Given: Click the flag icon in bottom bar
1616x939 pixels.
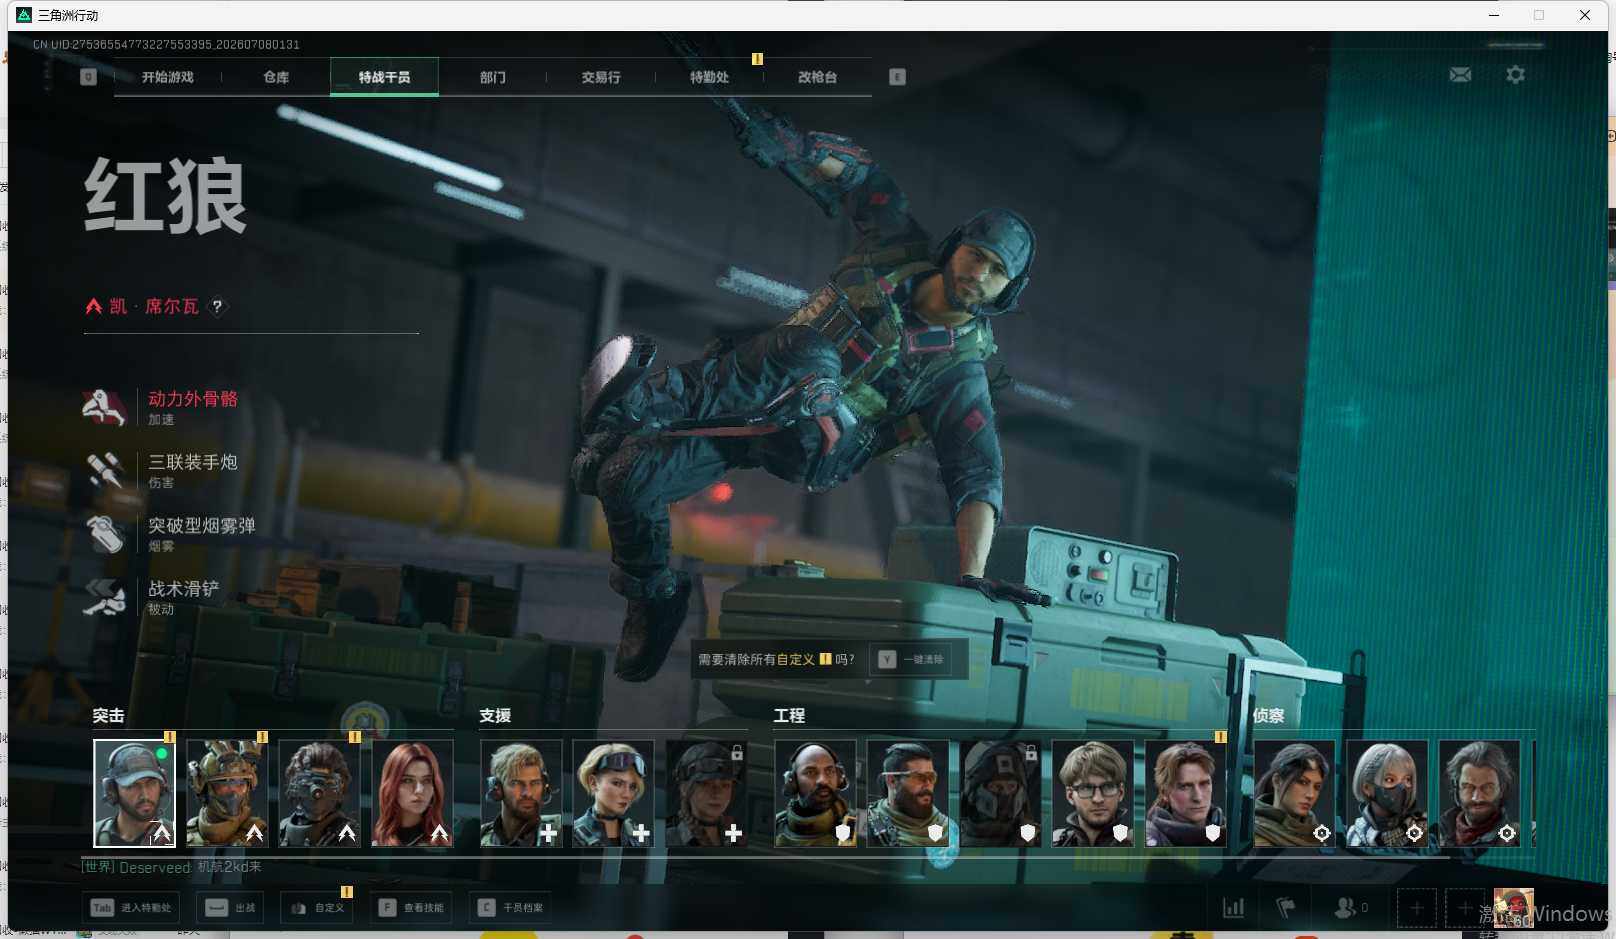Looking at the screenshot, I should pyautogui.click(x=1286, y=908).
